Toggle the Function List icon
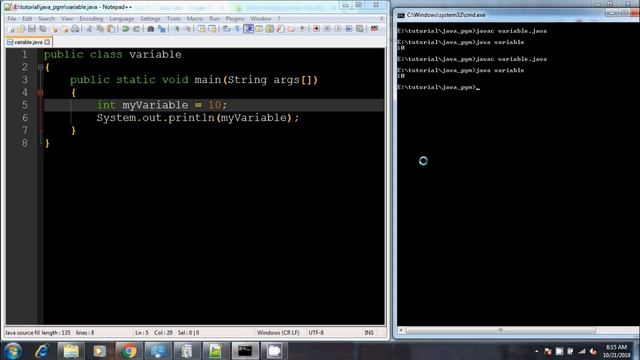640x360 pixels. 280,29
